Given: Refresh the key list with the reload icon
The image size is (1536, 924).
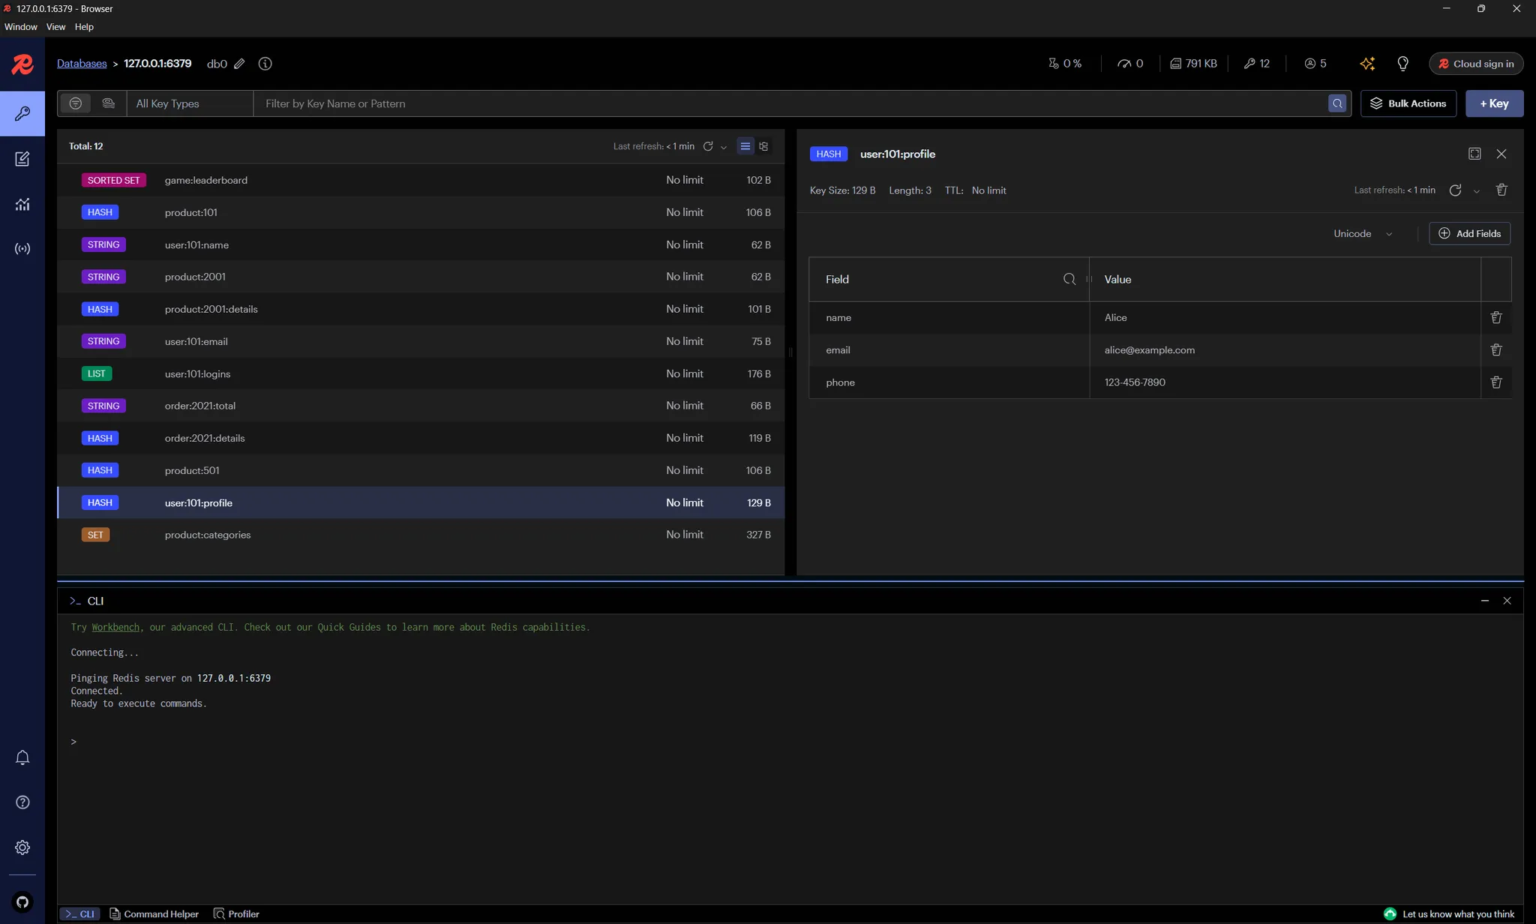Looking at the screenshot, I should (x=709, y=146).
